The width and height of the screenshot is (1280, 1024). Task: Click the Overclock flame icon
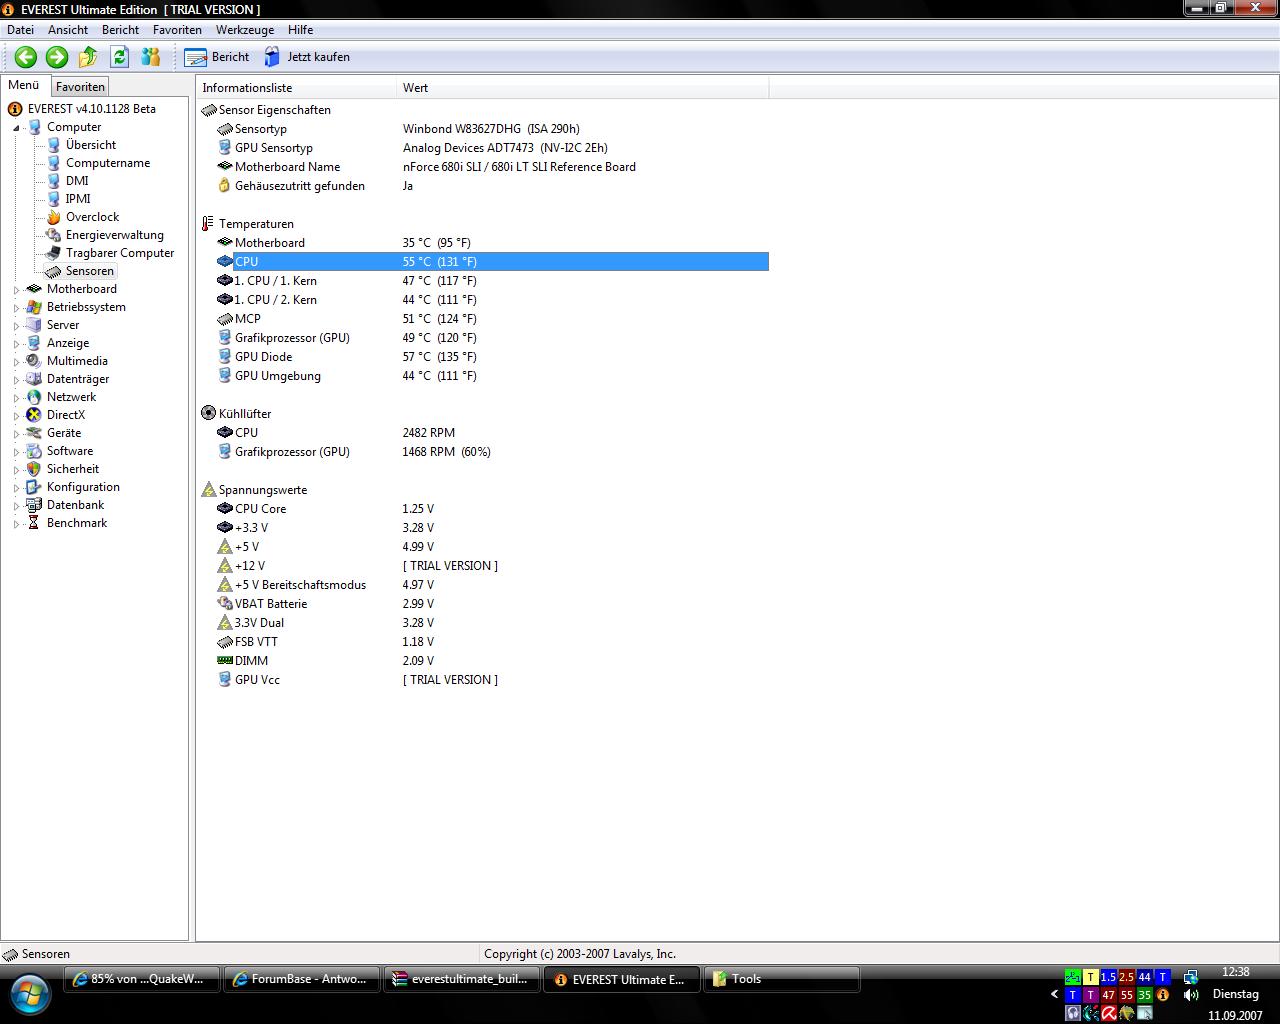(x=54, y=217)
